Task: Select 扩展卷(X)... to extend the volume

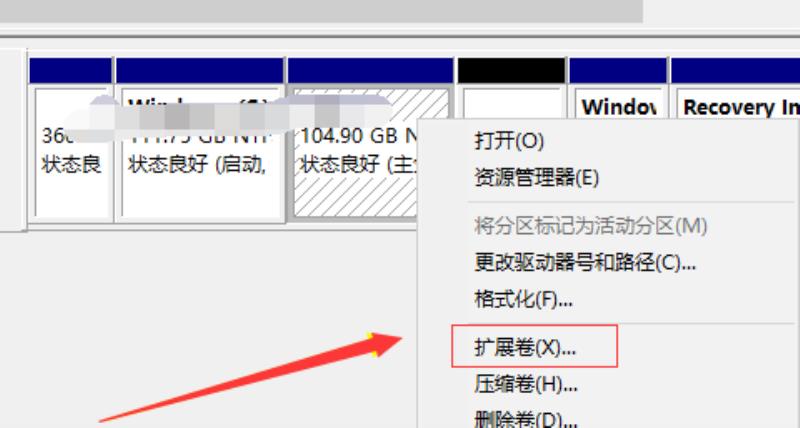Action: [x=524, y=348]
